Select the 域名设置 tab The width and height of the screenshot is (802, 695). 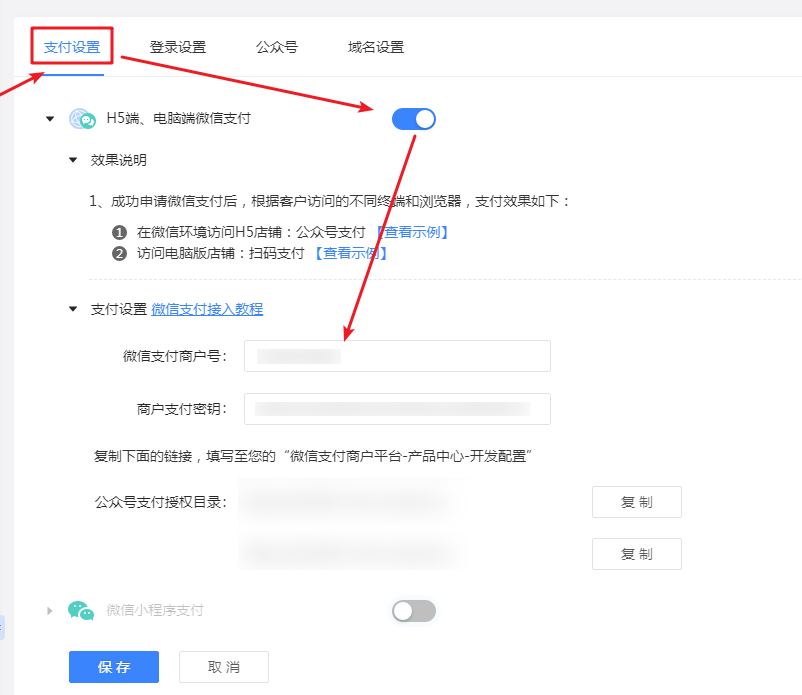pos(376,47)
